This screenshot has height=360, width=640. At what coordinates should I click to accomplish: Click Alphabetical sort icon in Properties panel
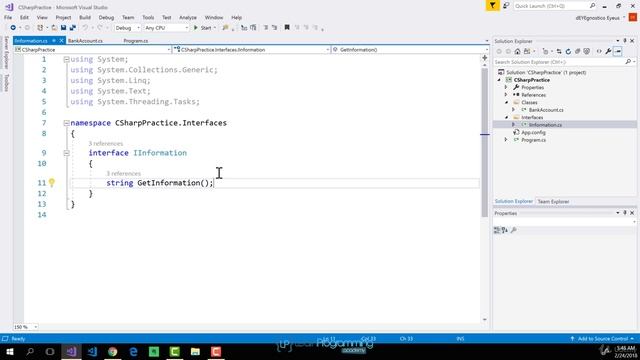(505, 230)
